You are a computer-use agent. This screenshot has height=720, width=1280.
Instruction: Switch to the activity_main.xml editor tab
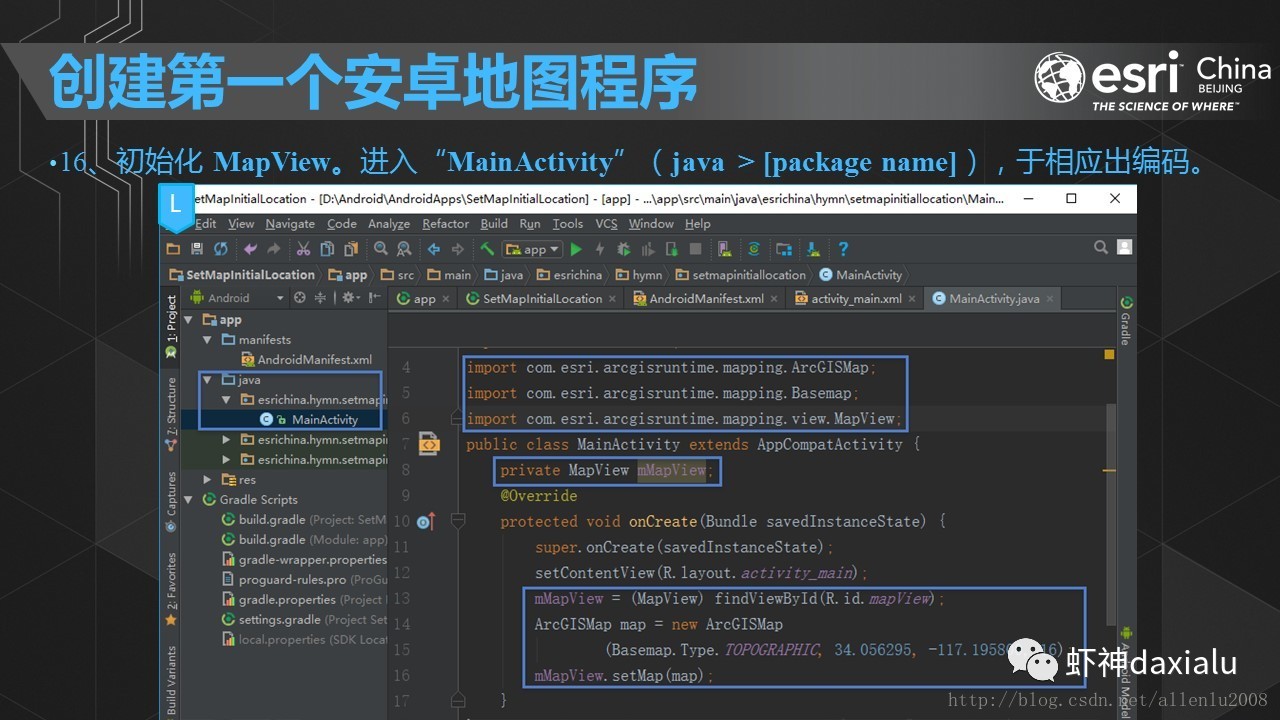point(855,299)
